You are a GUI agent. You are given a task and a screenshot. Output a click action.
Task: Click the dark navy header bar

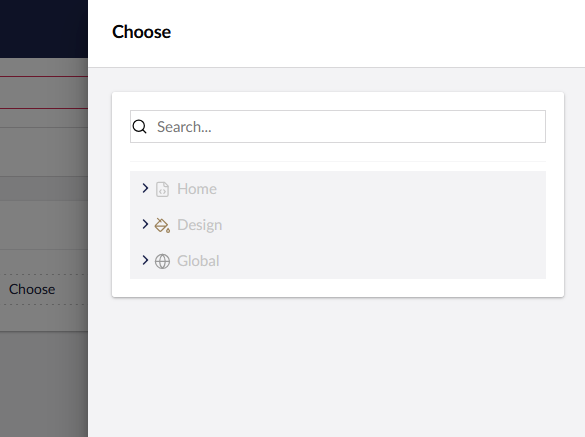(x=44, y=29)
